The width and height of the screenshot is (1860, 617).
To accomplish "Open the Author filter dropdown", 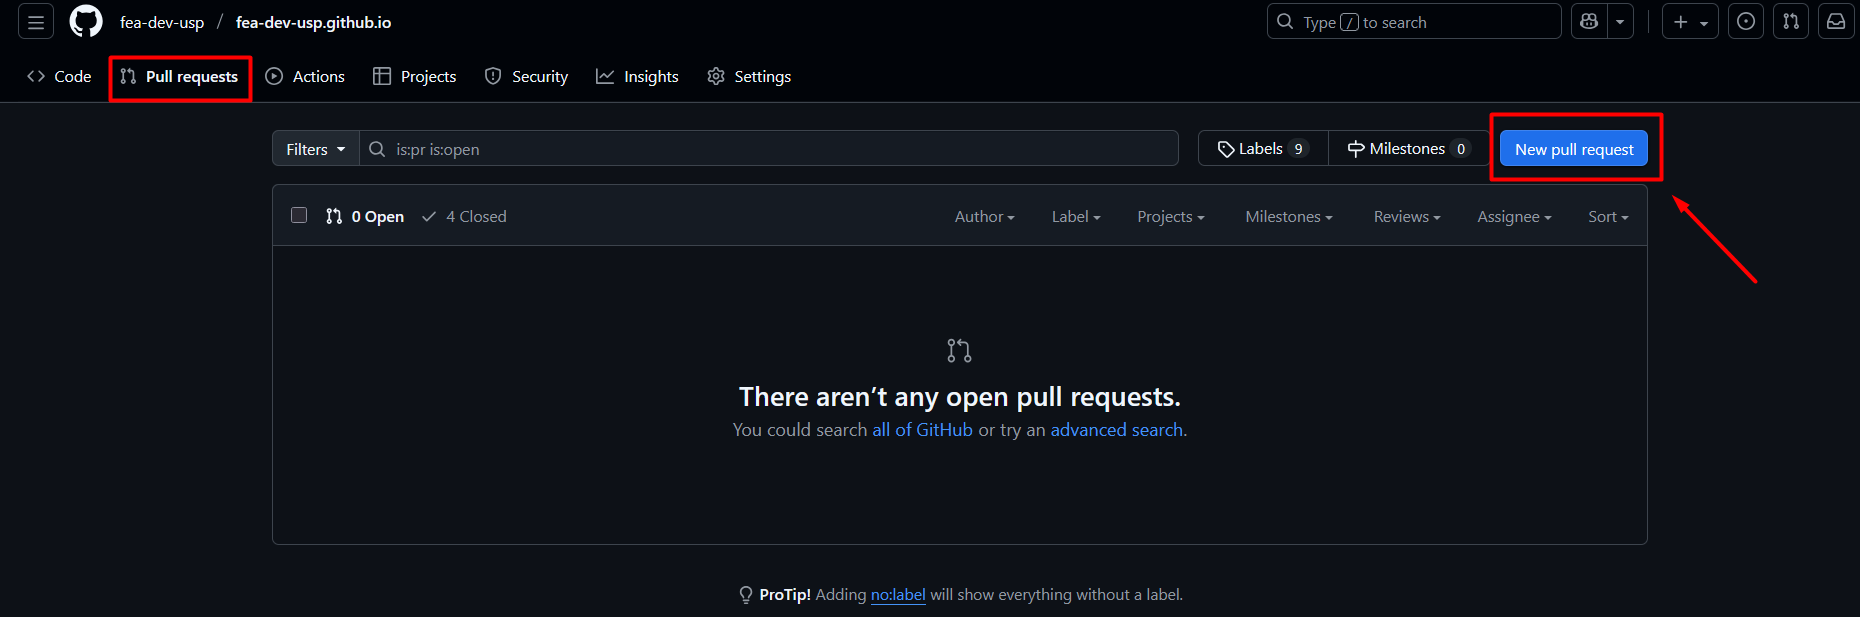I will 984,217.
